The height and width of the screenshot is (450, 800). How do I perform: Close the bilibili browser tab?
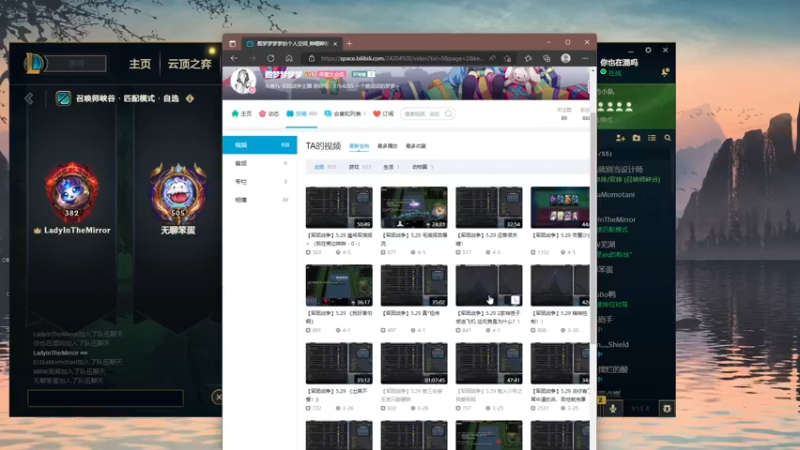coord(335,44)
